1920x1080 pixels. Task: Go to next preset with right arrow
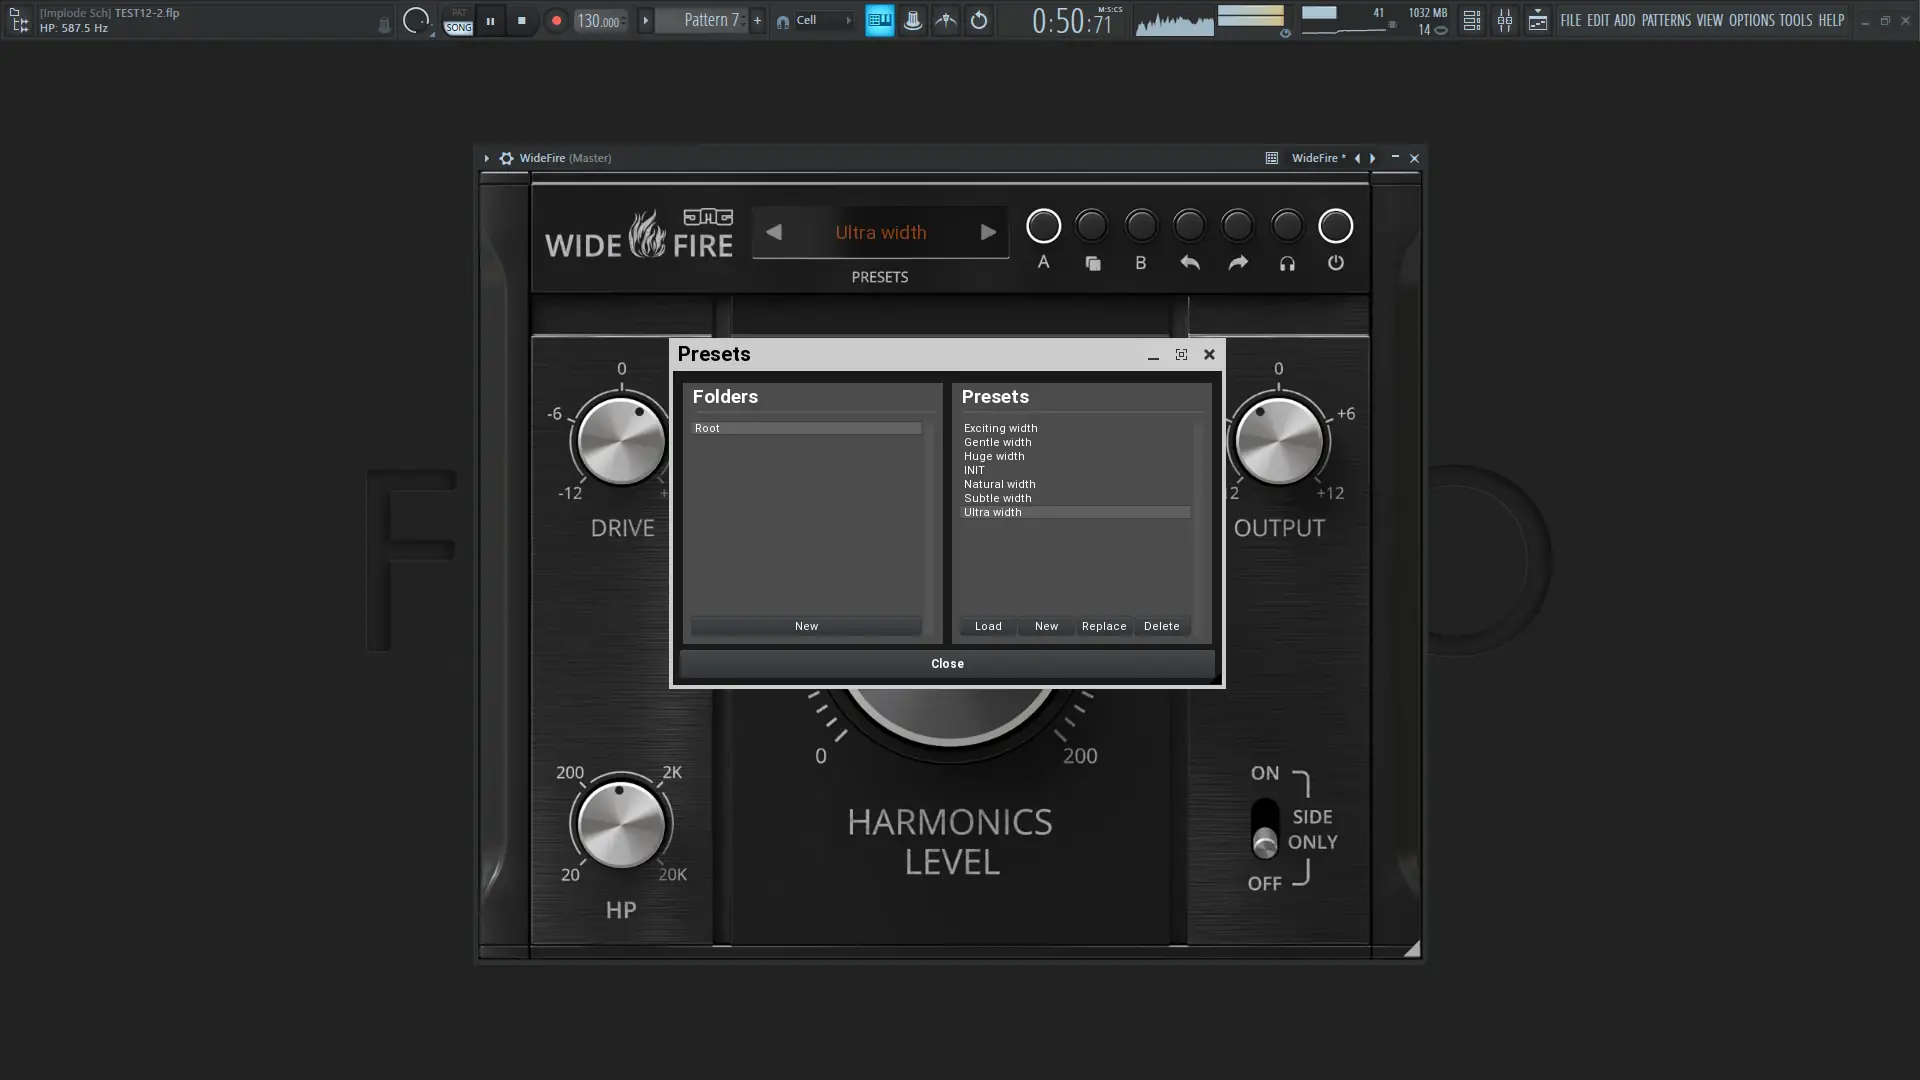click(988, 232)
